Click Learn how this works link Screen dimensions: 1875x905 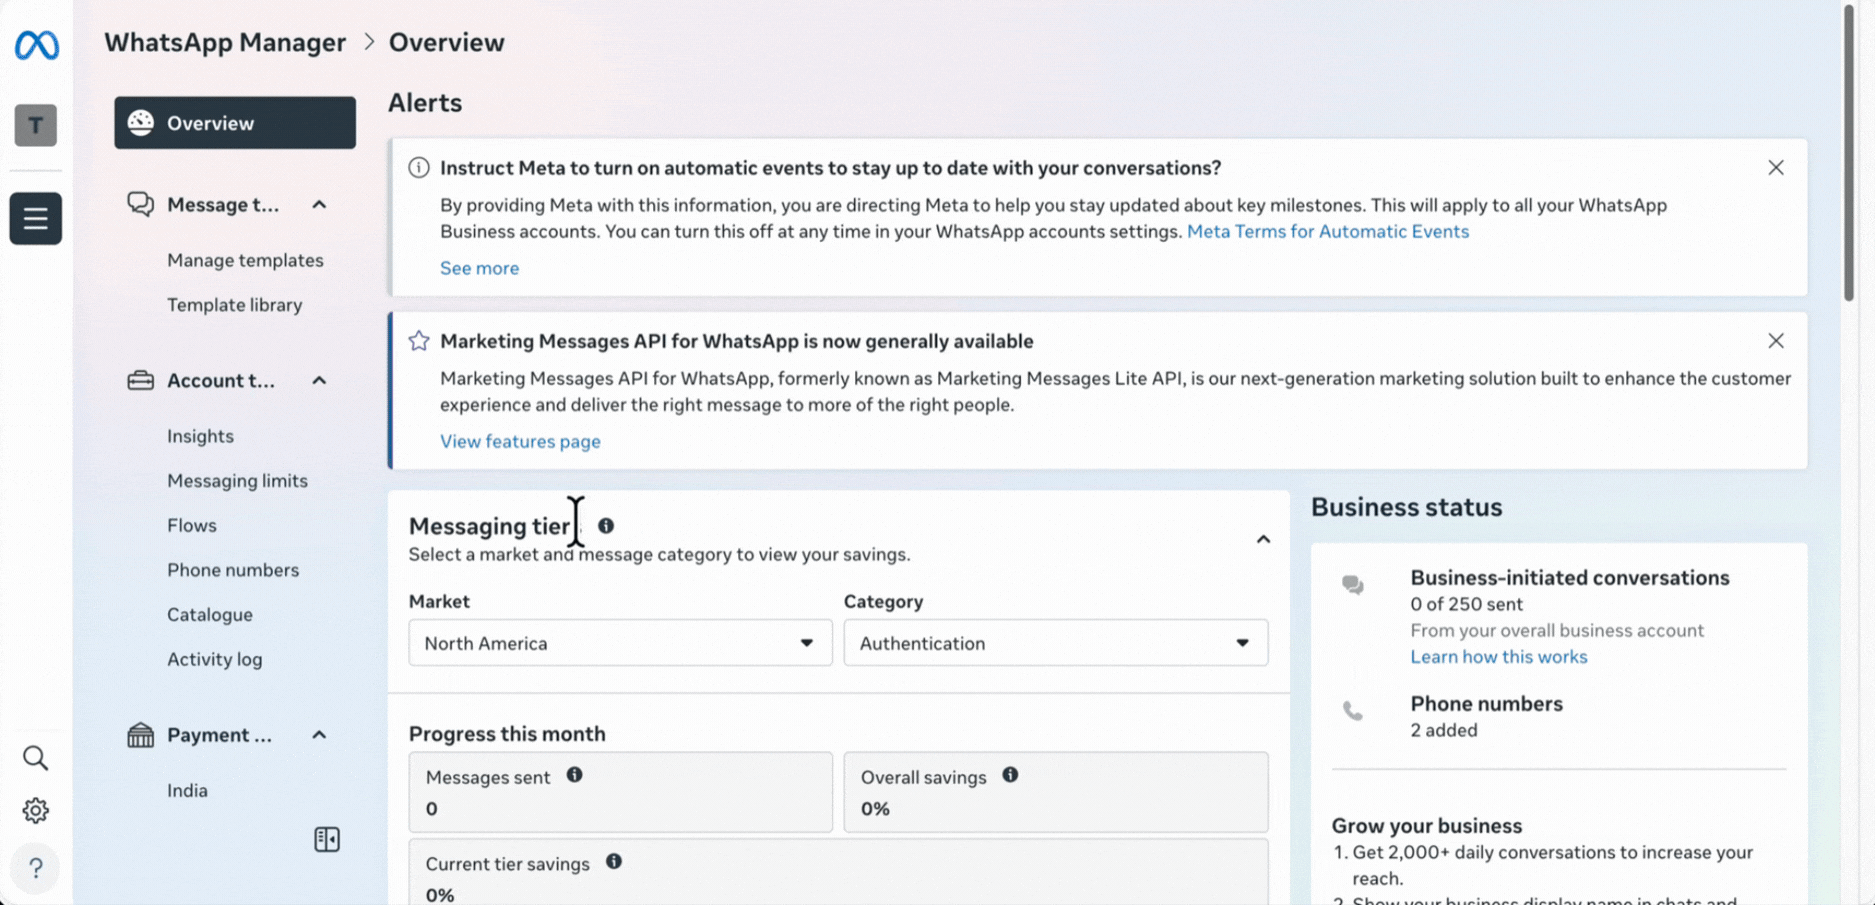coord(1498,657)
